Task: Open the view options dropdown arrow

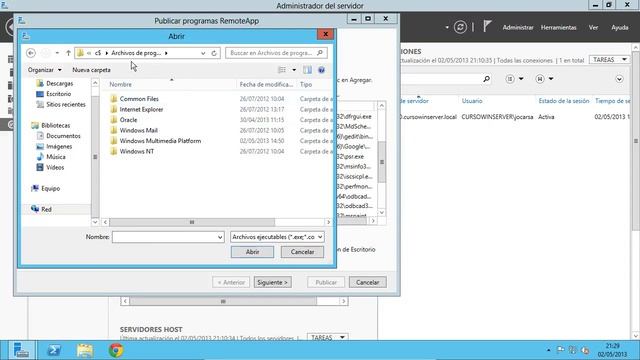Action: coord(294,70)
